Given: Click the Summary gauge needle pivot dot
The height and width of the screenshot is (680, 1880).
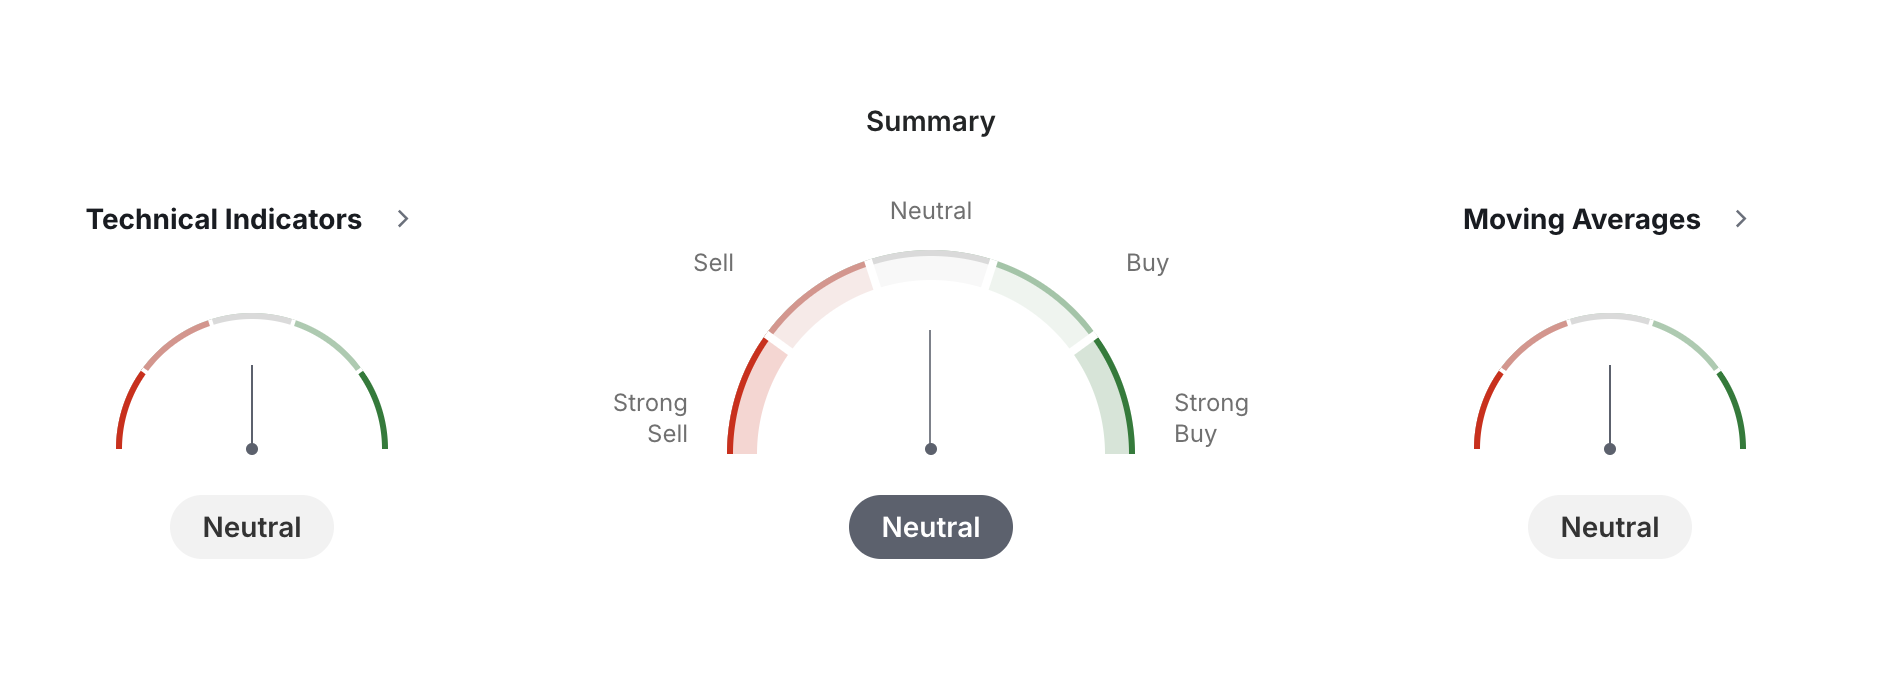Looking at the screenshot, I should click(x=930, y=449).
